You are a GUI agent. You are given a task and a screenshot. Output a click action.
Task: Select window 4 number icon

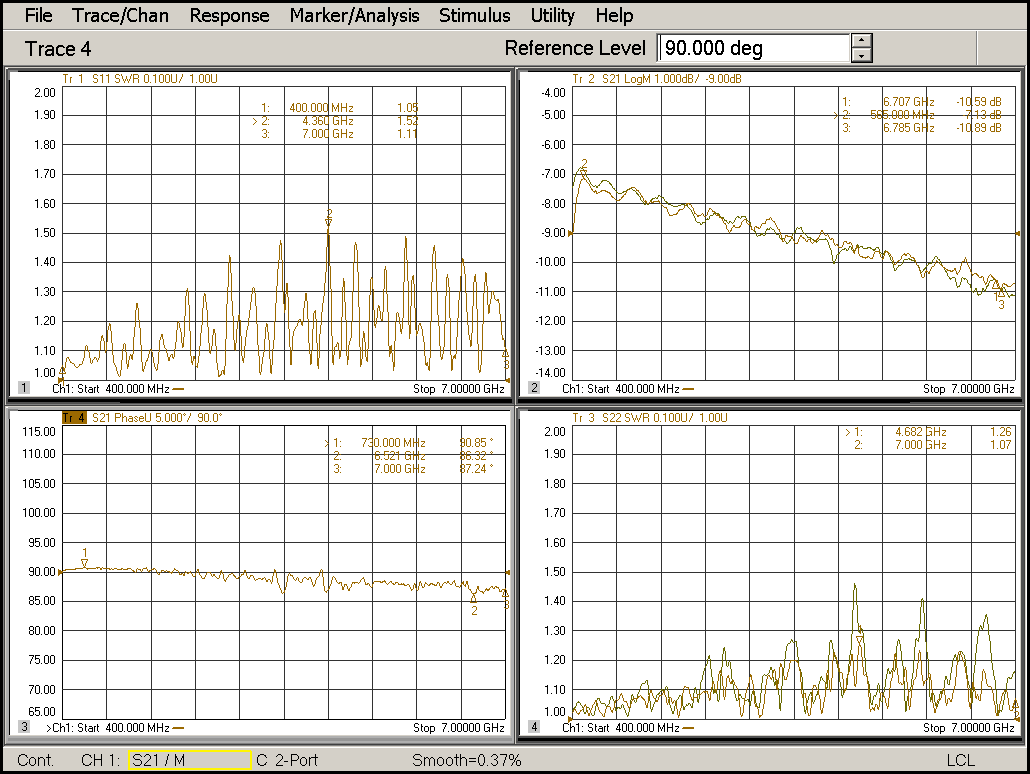(x=535, y=727)
